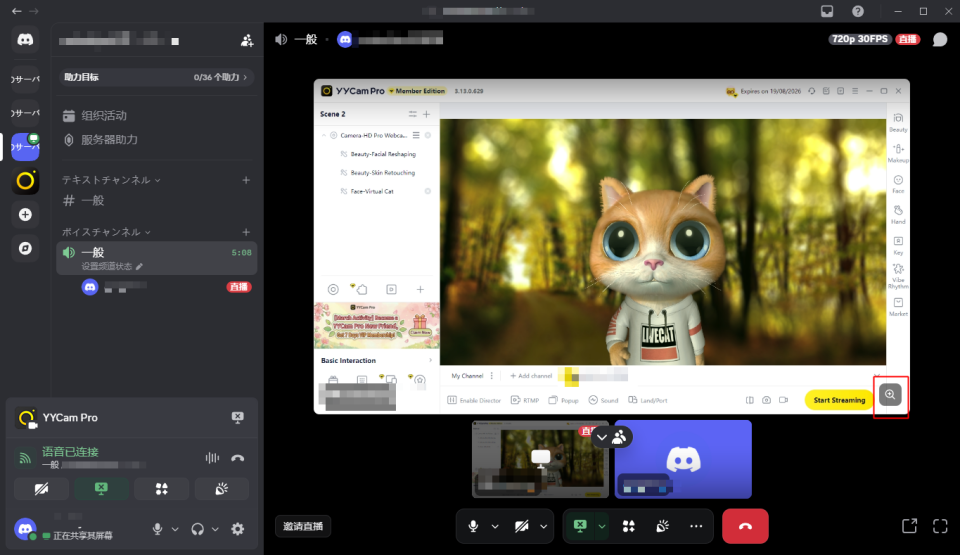Screen dimensions: 960x555
Task: Expand microphone options arrow in call controls
Action: click(495, 526)
